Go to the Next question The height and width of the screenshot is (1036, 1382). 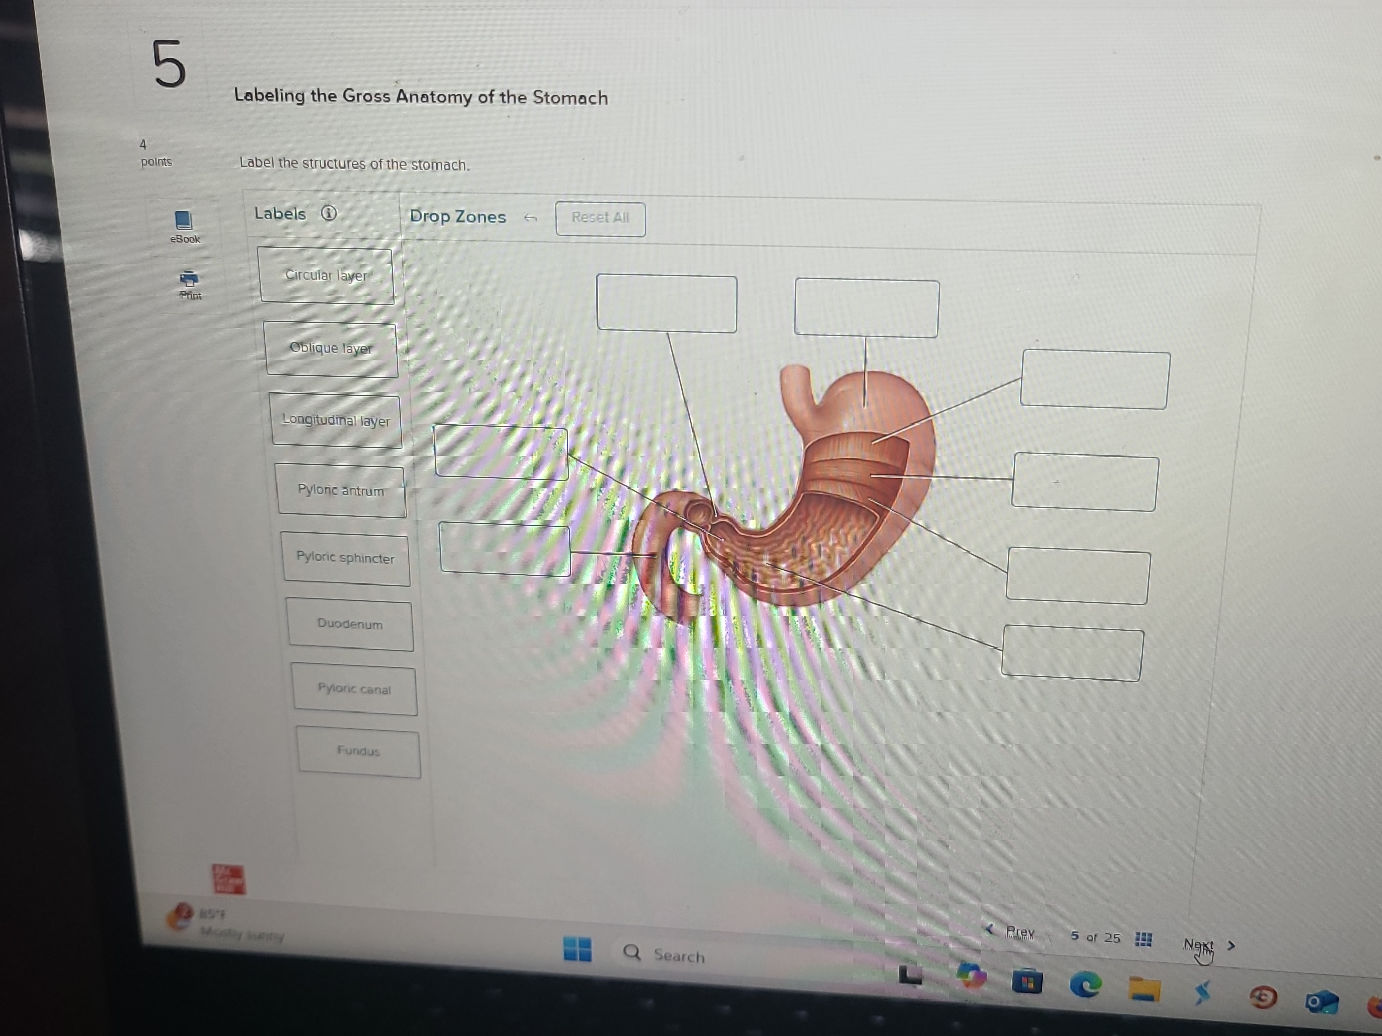[x=1198, y=942]
